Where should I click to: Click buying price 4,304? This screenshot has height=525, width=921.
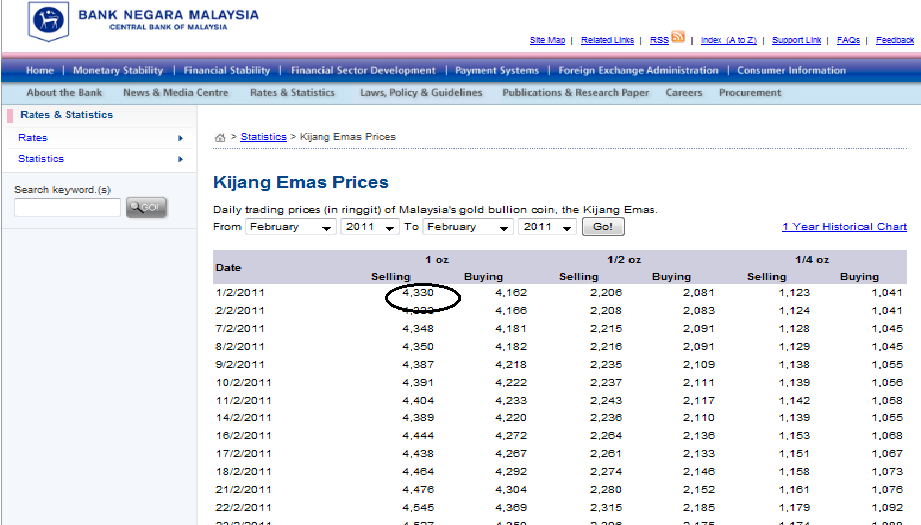tap(511, 490)
